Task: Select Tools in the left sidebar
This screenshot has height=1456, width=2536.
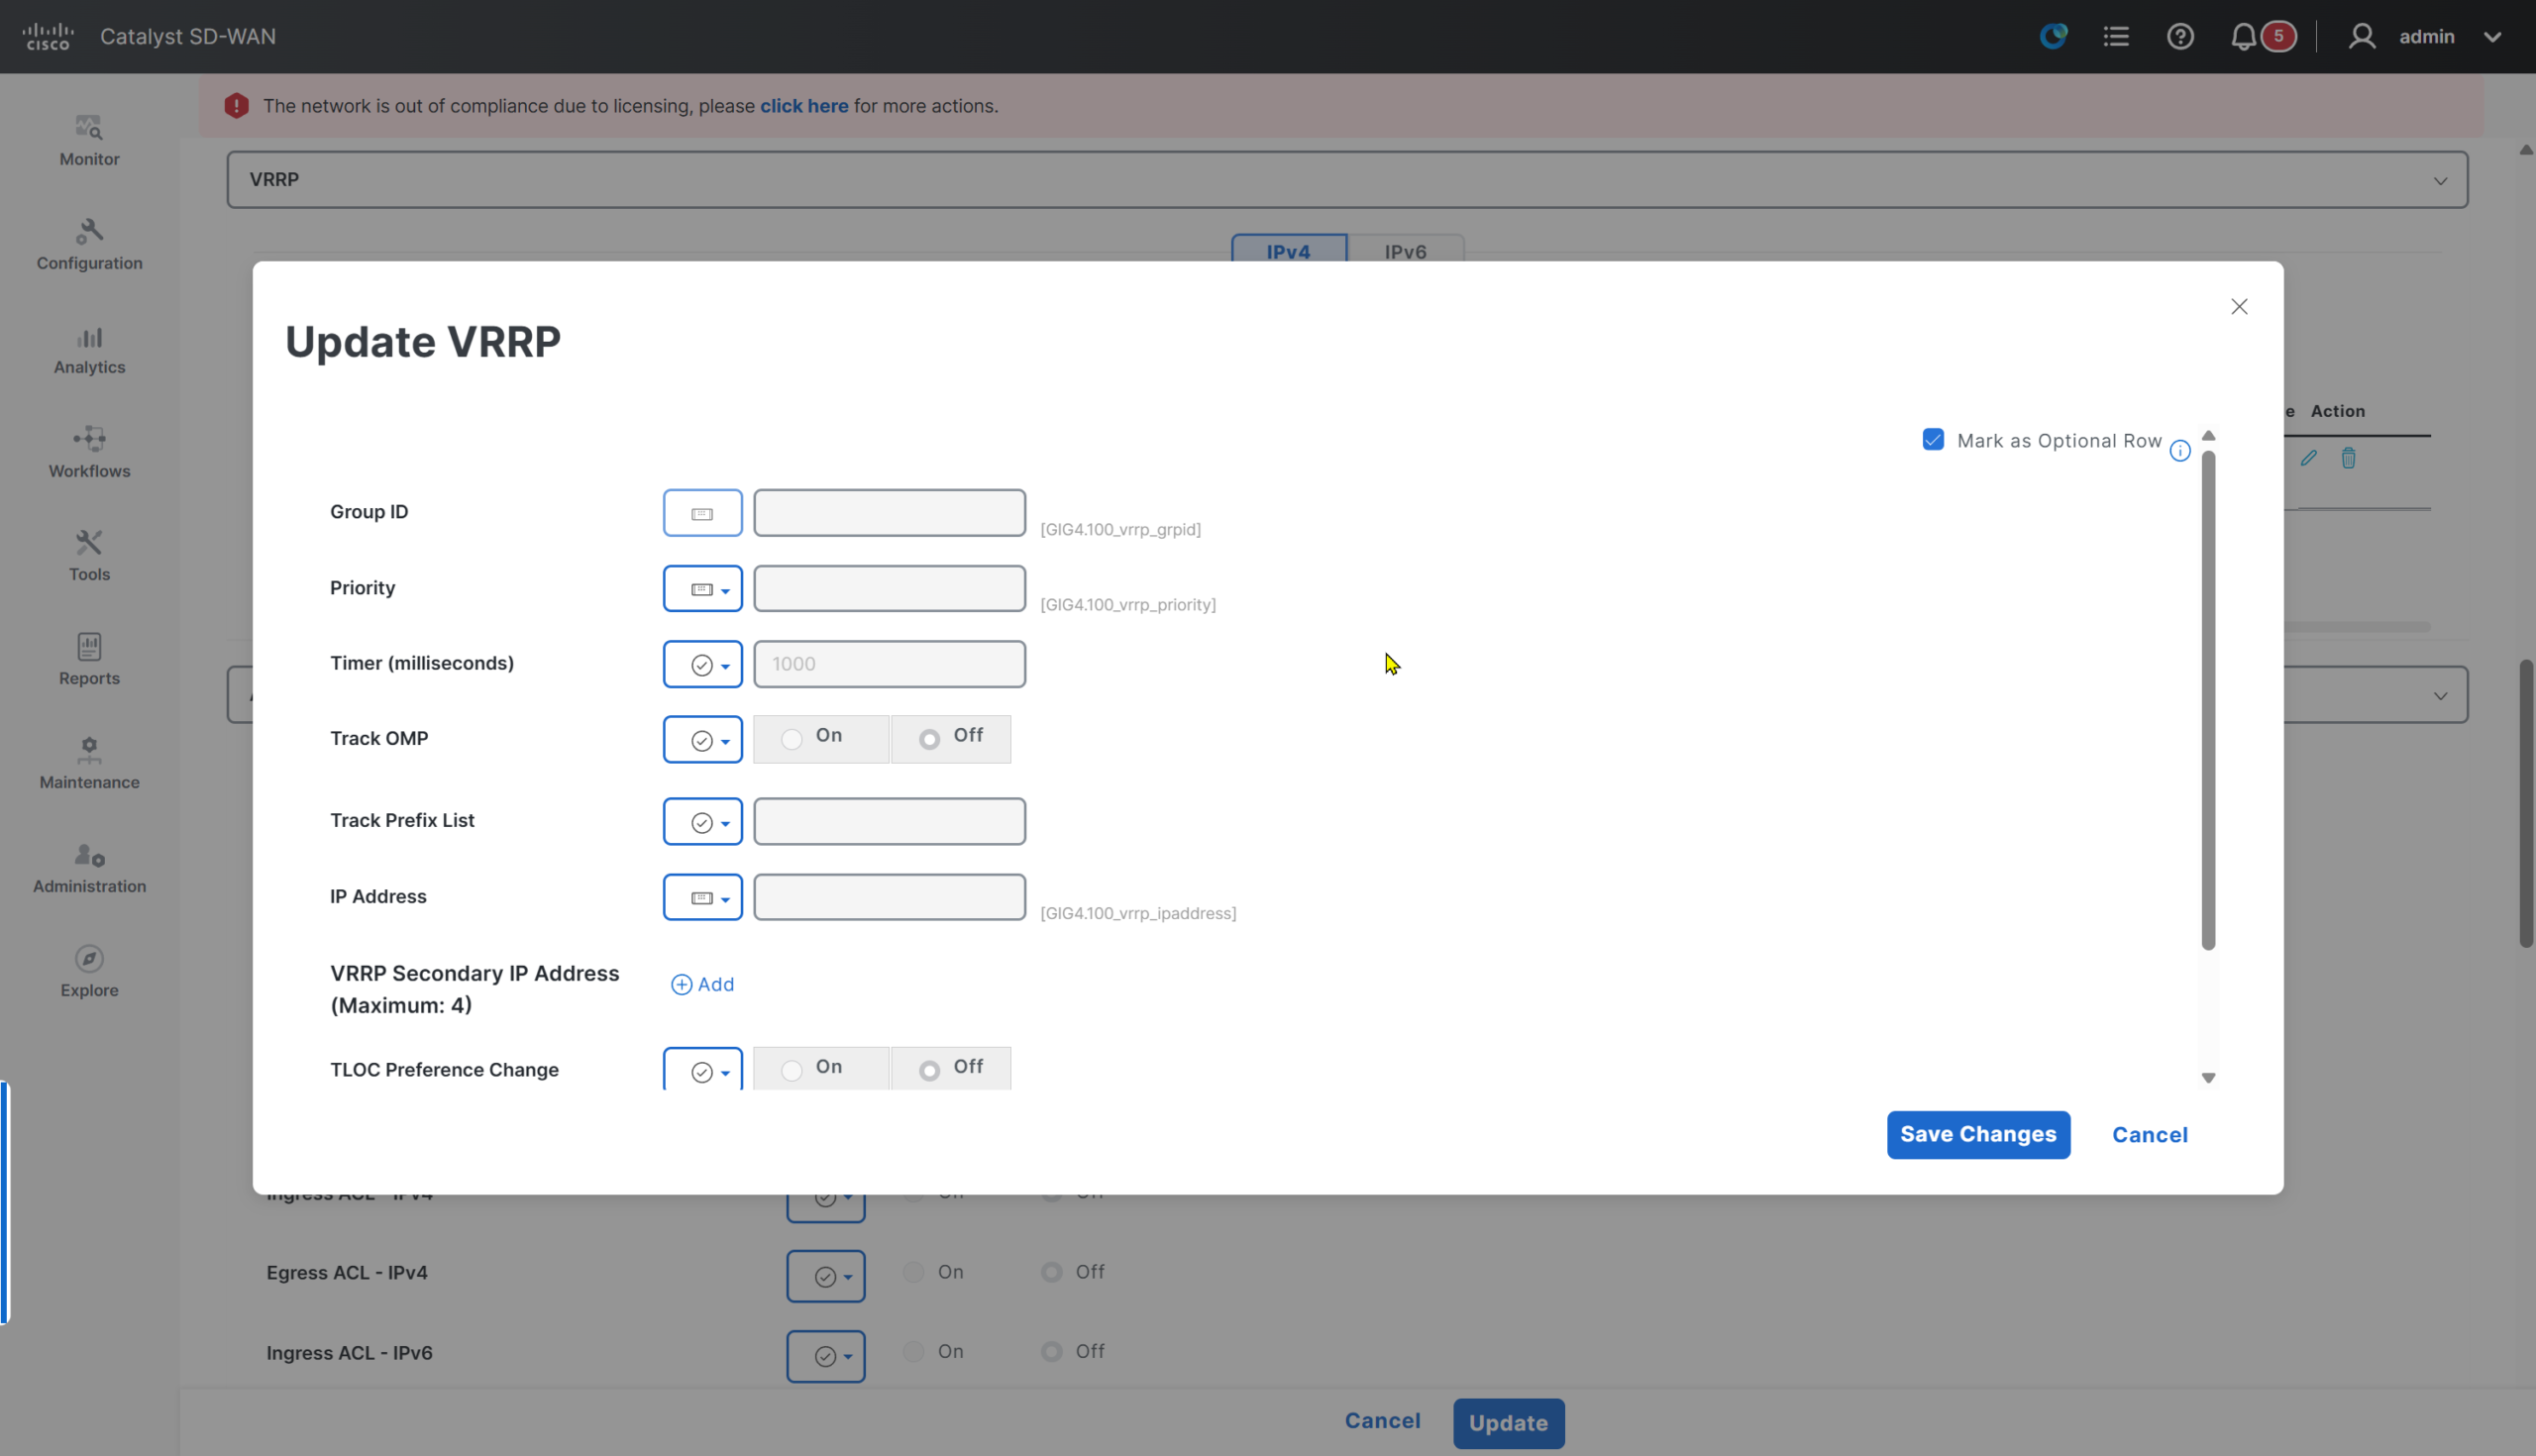Action: point(89,556)
